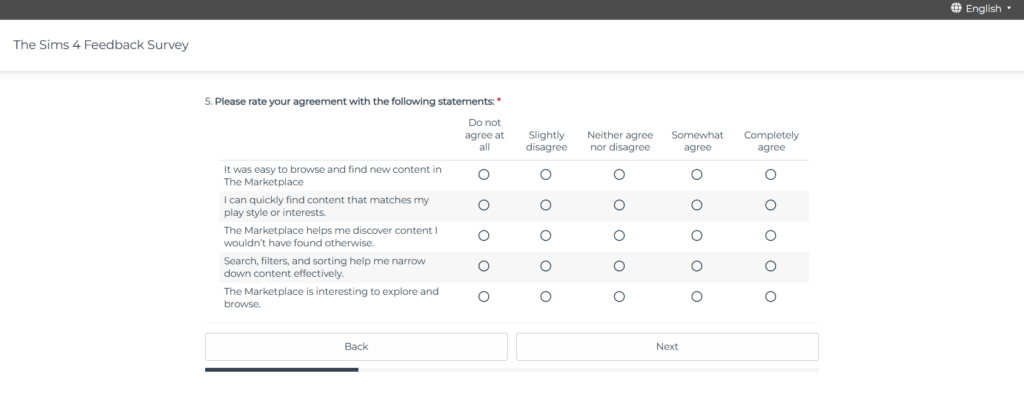Open the English language dropdown

click(981, 8)
